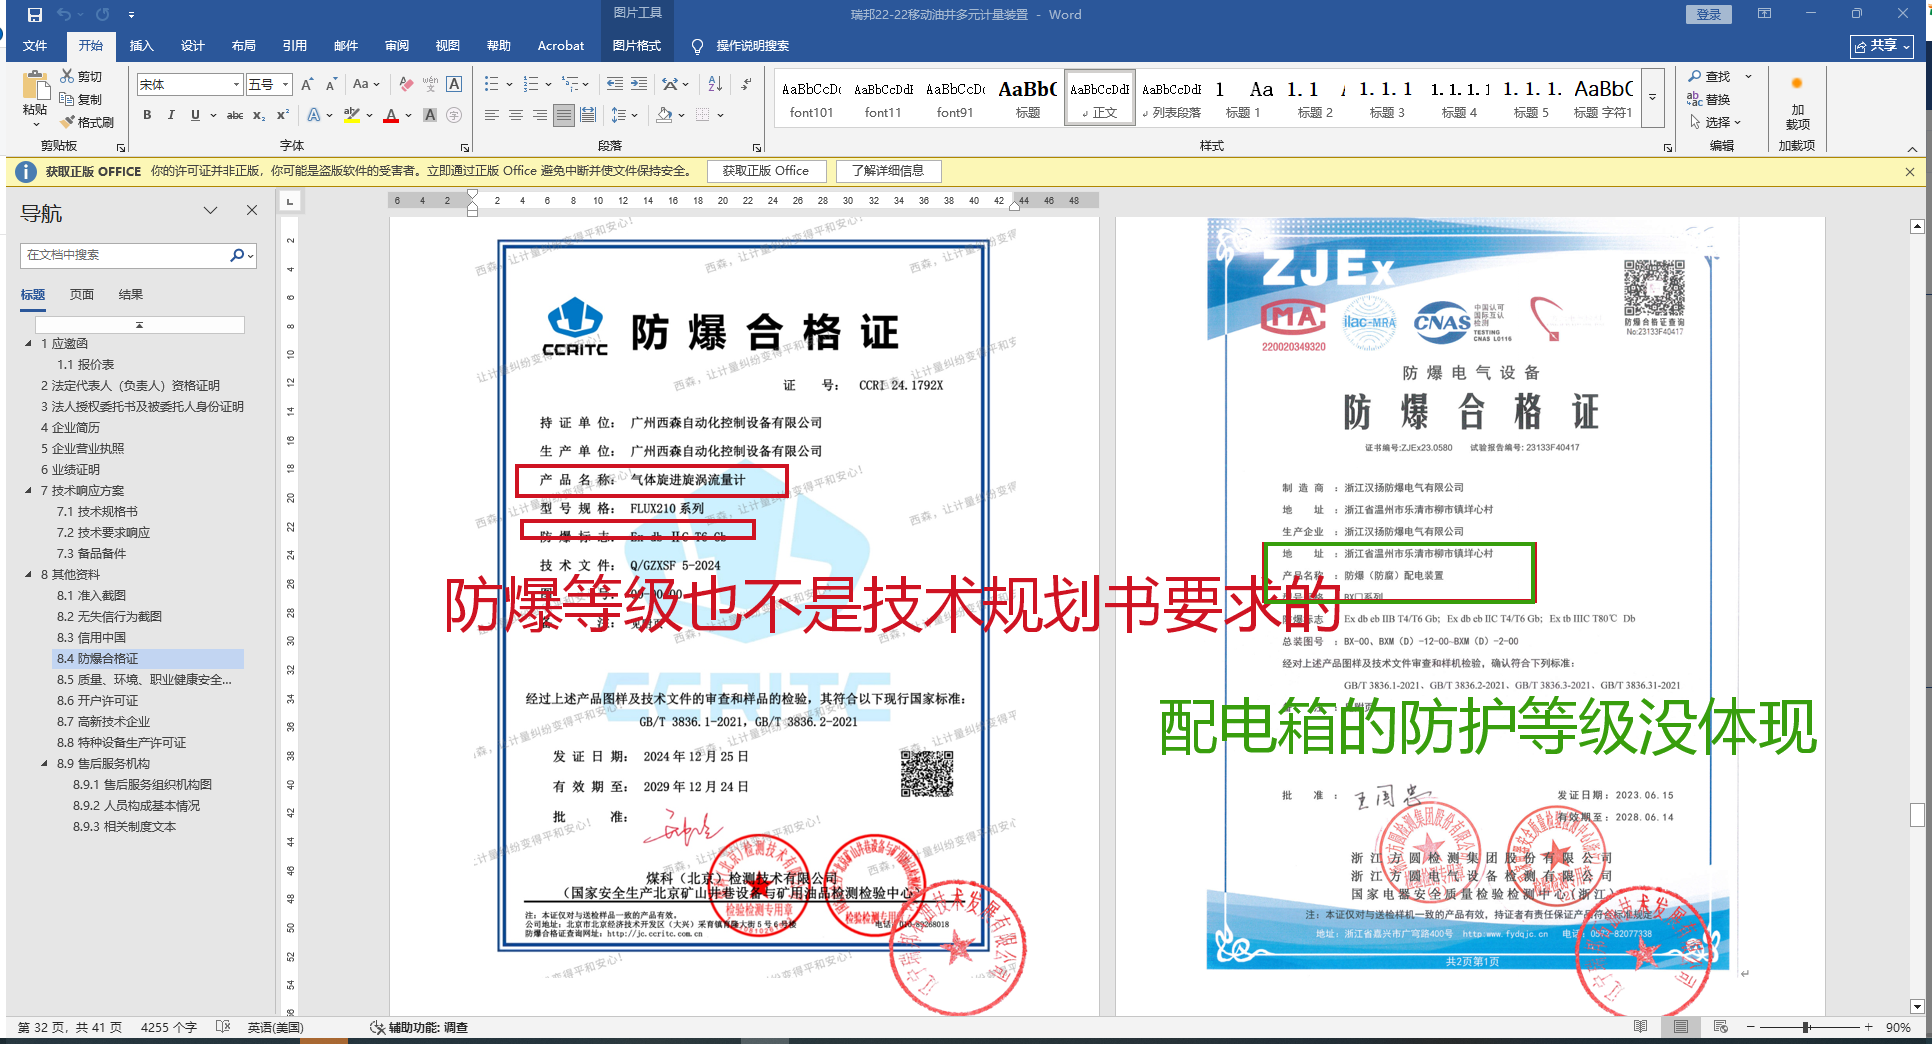This screenshot has width=1932, height=1044.
Task: Insert enclosed character with the circled 字 icon
Action: point(454,115)
